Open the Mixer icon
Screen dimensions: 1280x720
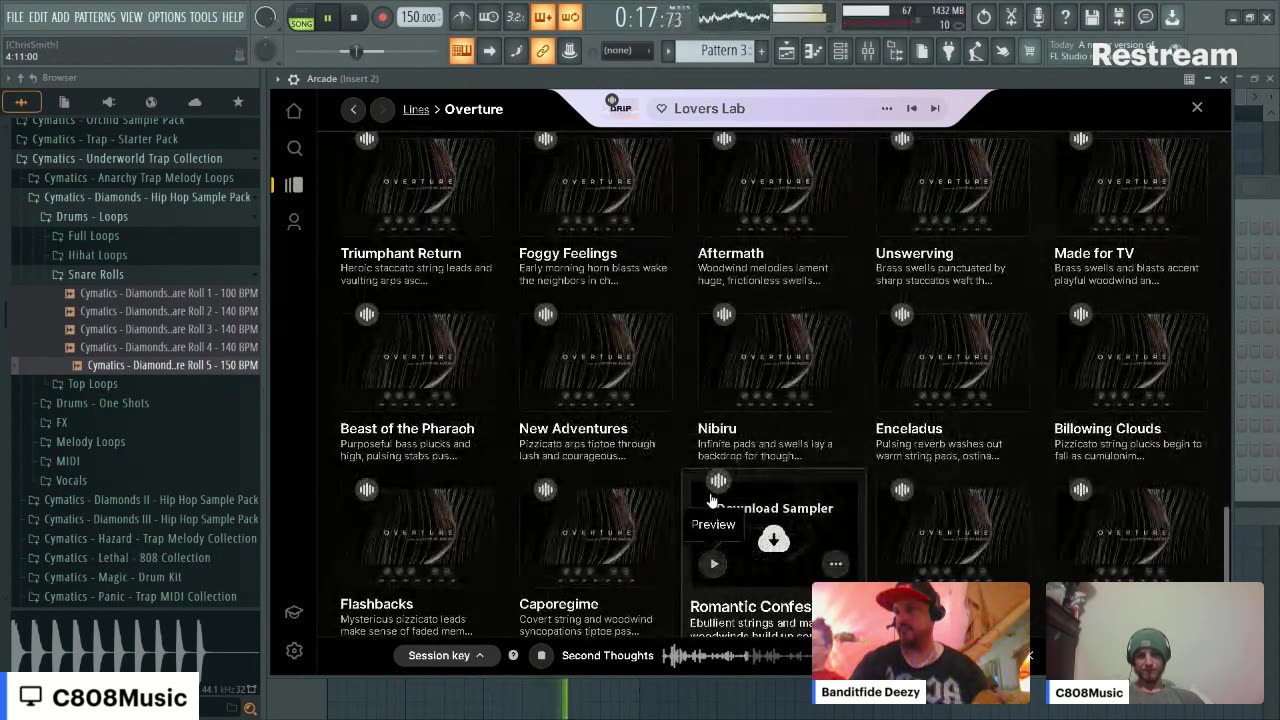pyautogui.click(x=868, y=51)
